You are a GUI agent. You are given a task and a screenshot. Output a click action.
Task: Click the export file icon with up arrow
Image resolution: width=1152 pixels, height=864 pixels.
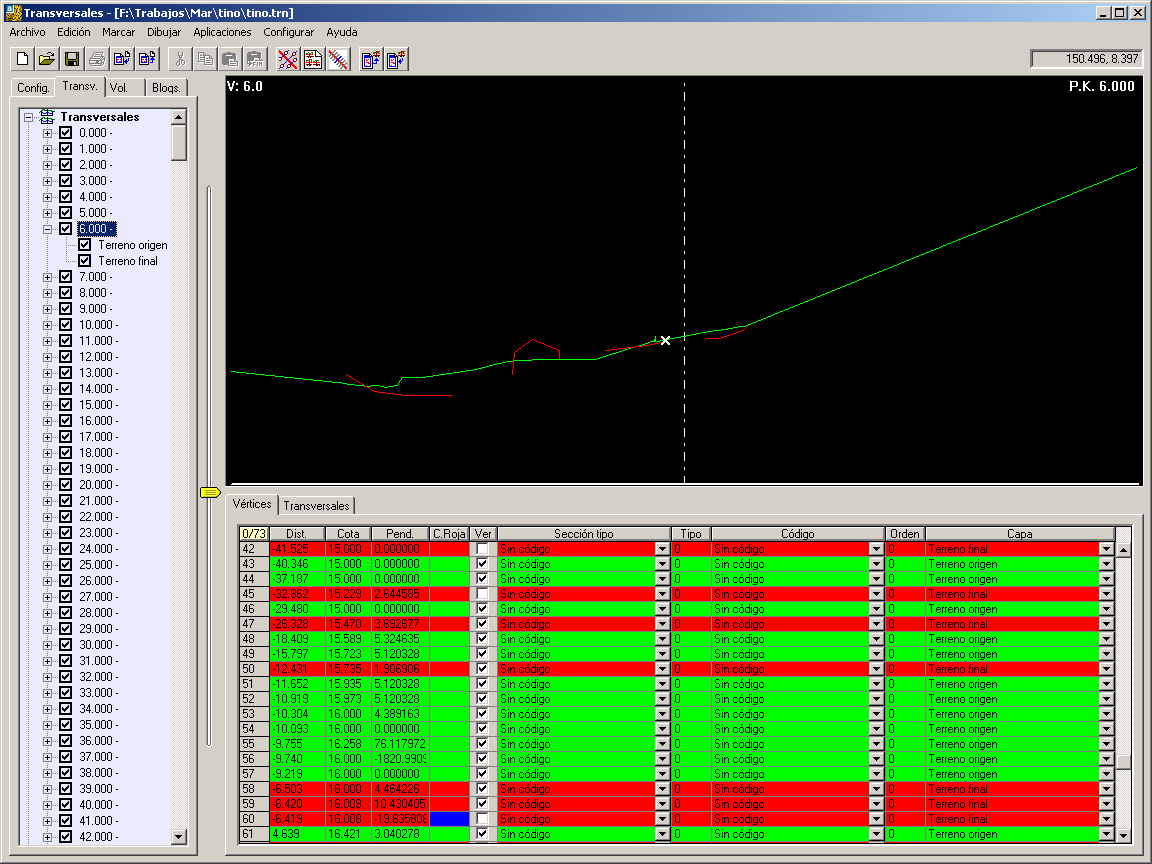pos(147,60)
